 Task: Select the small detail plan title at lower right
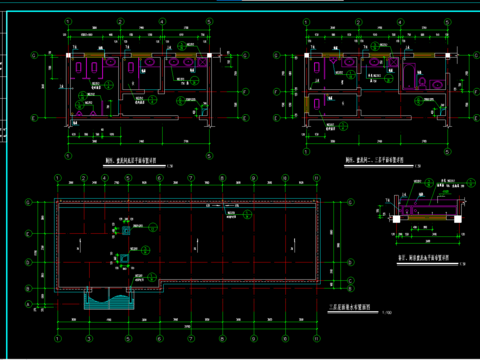tap(424, 258)
